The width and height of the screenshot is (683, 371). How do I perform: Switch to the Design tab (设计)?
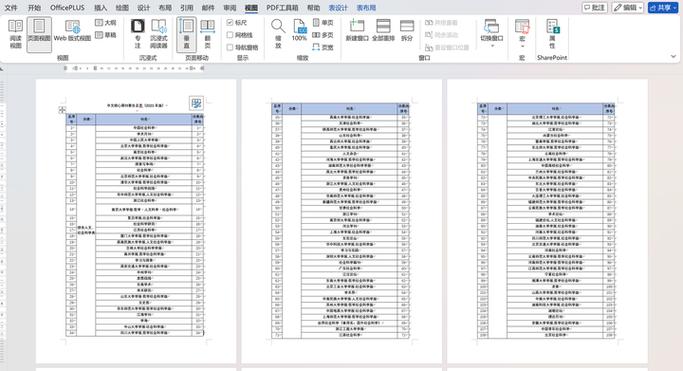[143, 8]
